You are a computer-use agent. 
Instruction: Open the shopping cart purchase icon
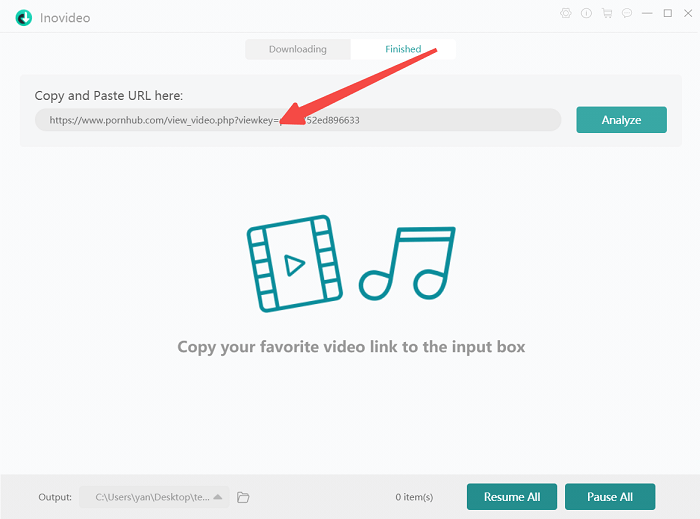[x=607, y=13]
